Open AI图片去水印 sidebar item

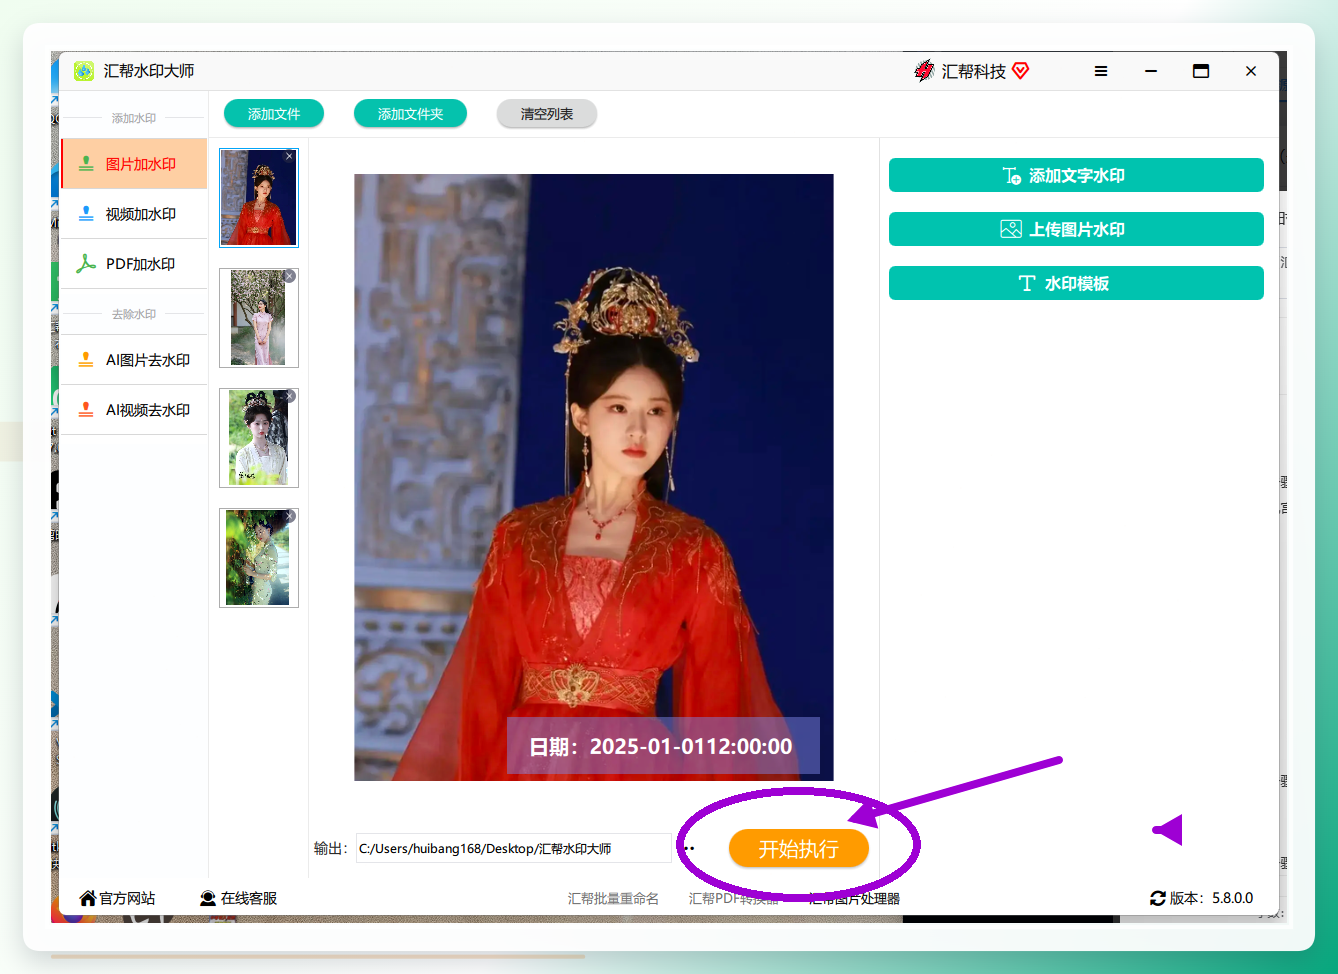[x=134, y=360]
